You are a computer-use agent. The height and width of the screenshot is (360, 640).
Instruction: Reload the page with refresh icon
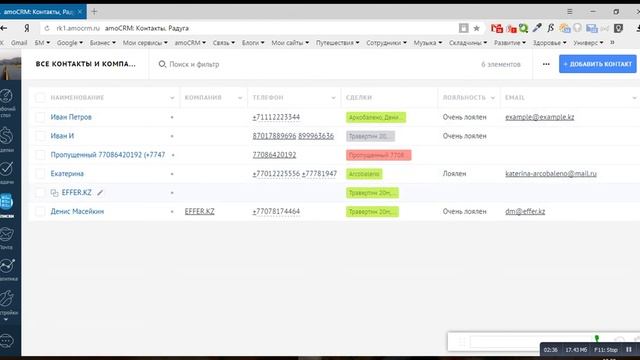(47, 28)
